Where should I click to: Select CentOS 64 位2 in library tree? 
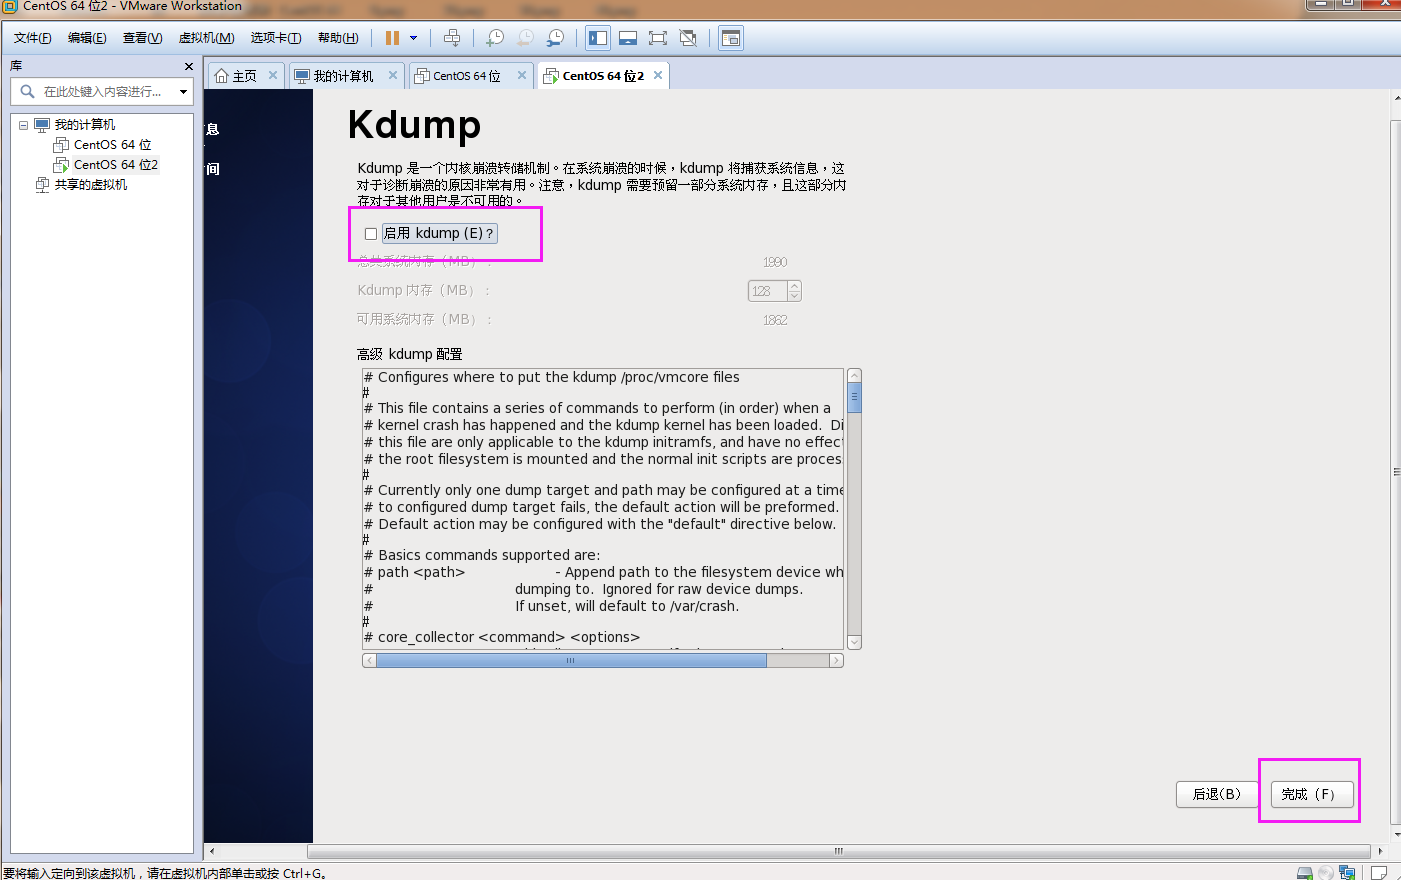point(115,165)
